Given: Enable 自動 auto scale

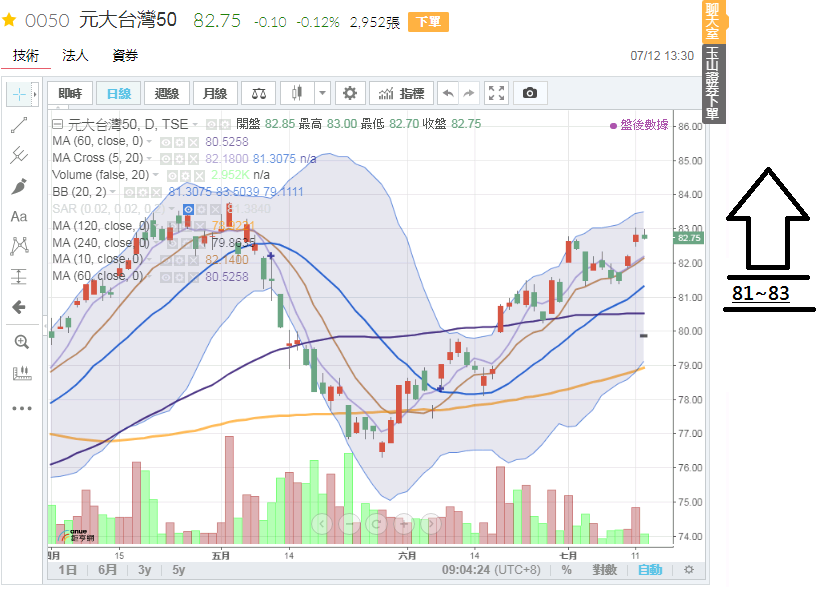Looking at the screenshot, I should [x=650, y=570].
